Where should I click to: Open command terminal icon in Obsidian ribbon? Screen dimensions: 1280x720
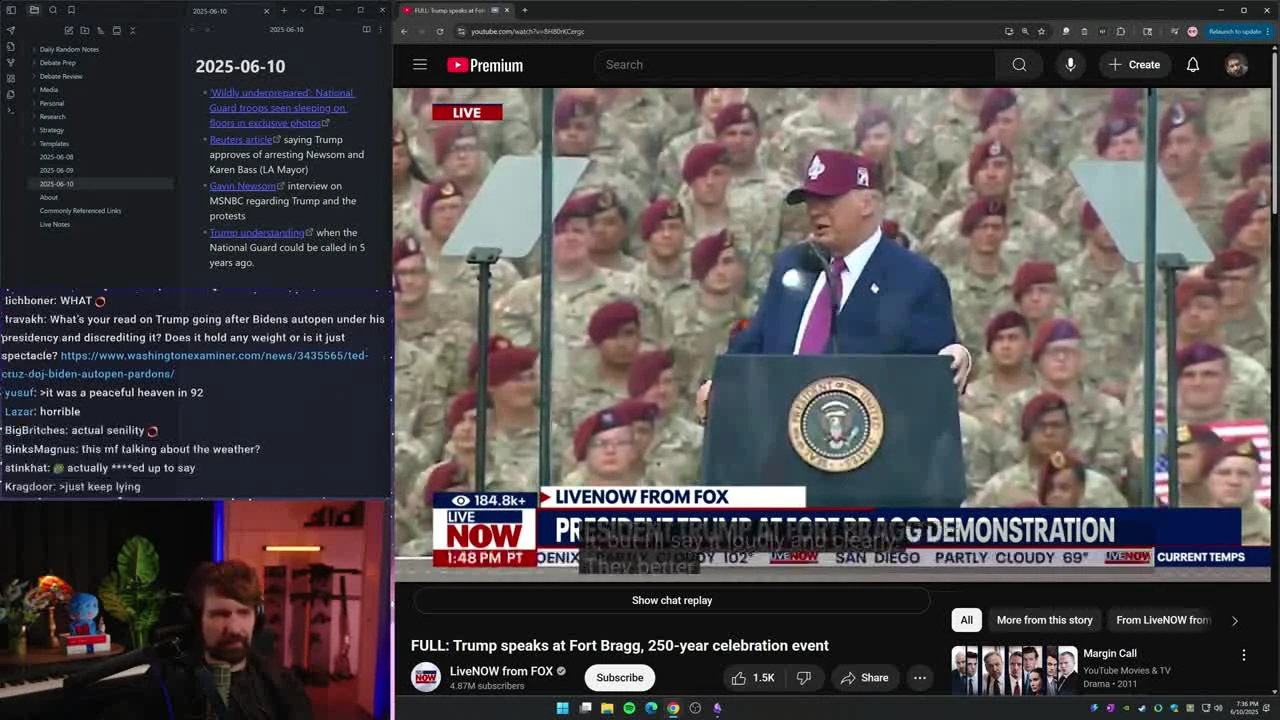[x=11, y=110]
